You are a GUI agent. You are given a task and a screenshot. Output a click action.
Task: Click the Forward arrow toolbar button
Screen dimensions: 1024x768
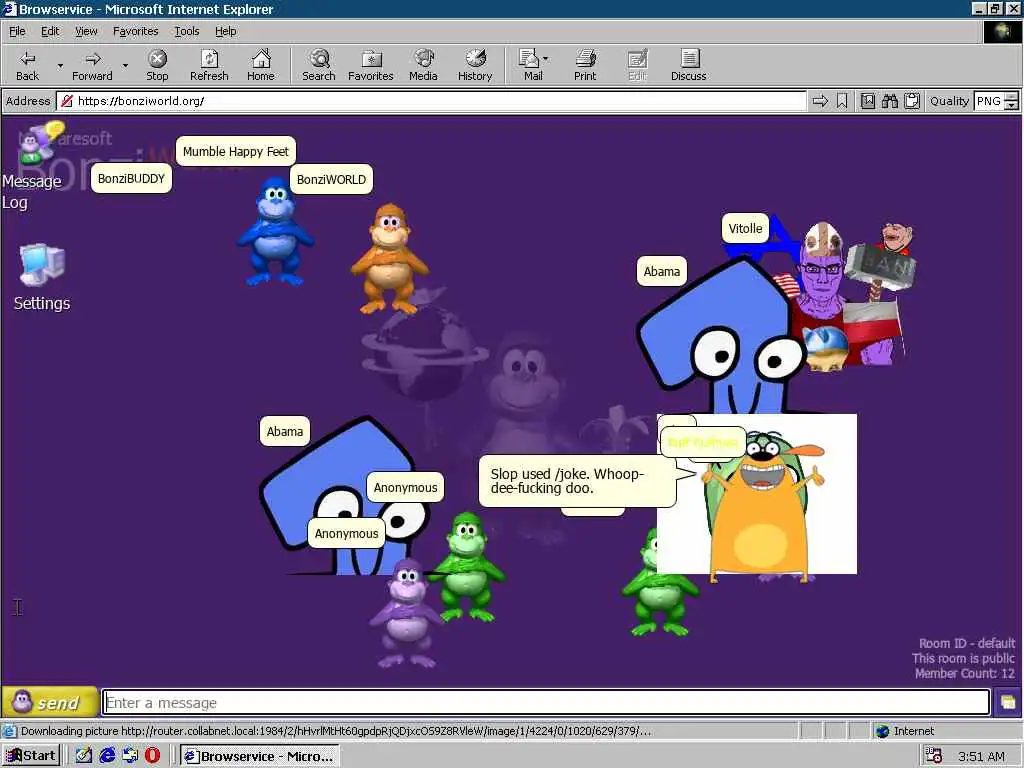pos(92,65)
